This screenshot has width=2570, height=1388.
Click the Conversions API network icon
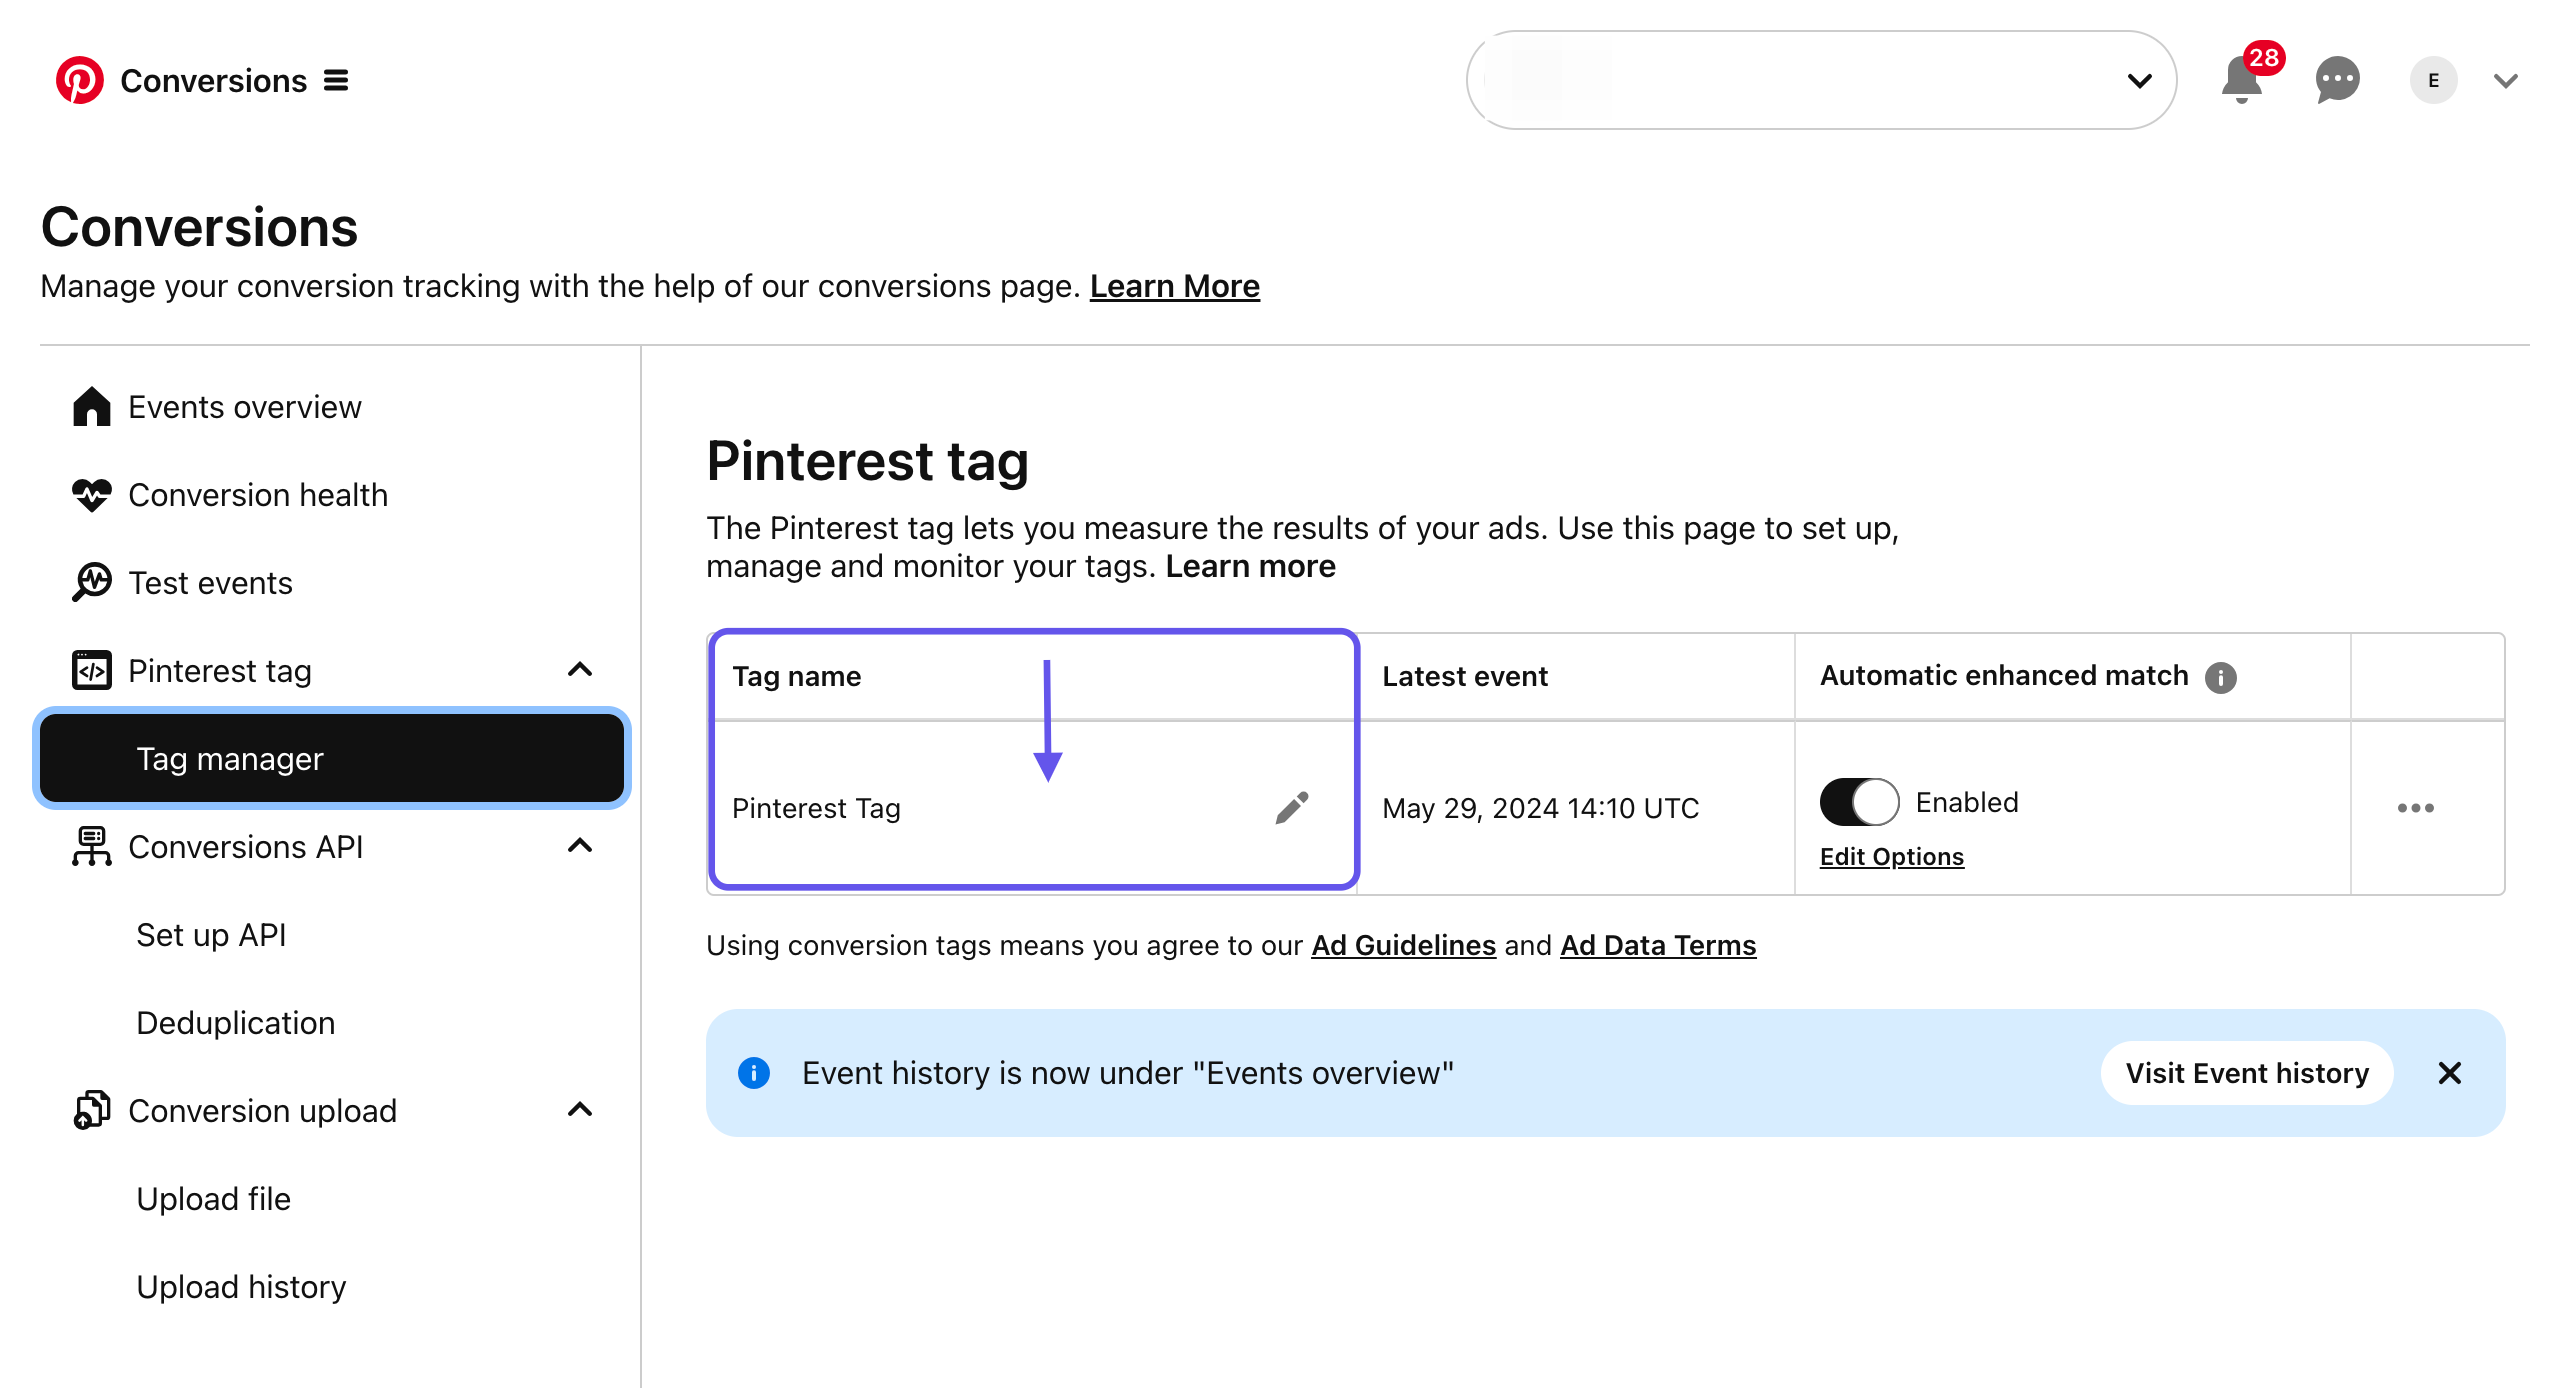92,847
